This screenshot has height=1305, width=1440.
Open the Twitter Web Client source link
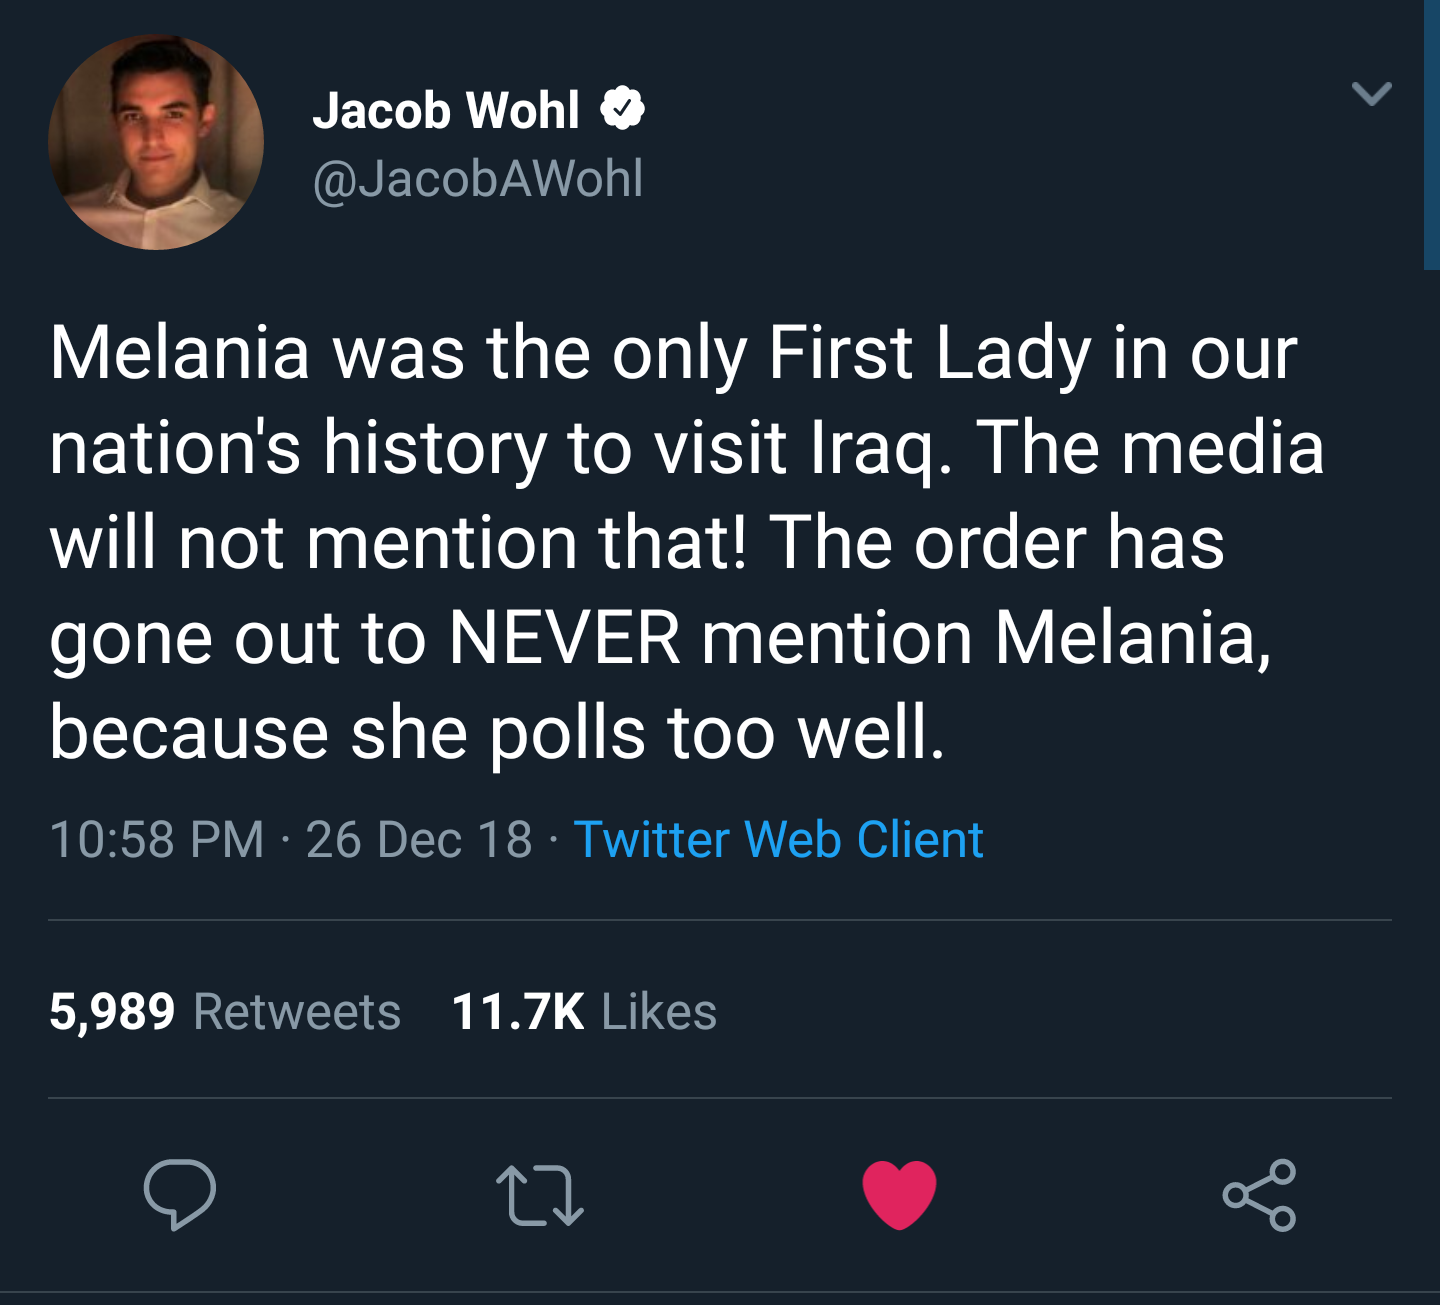(779, 839)
